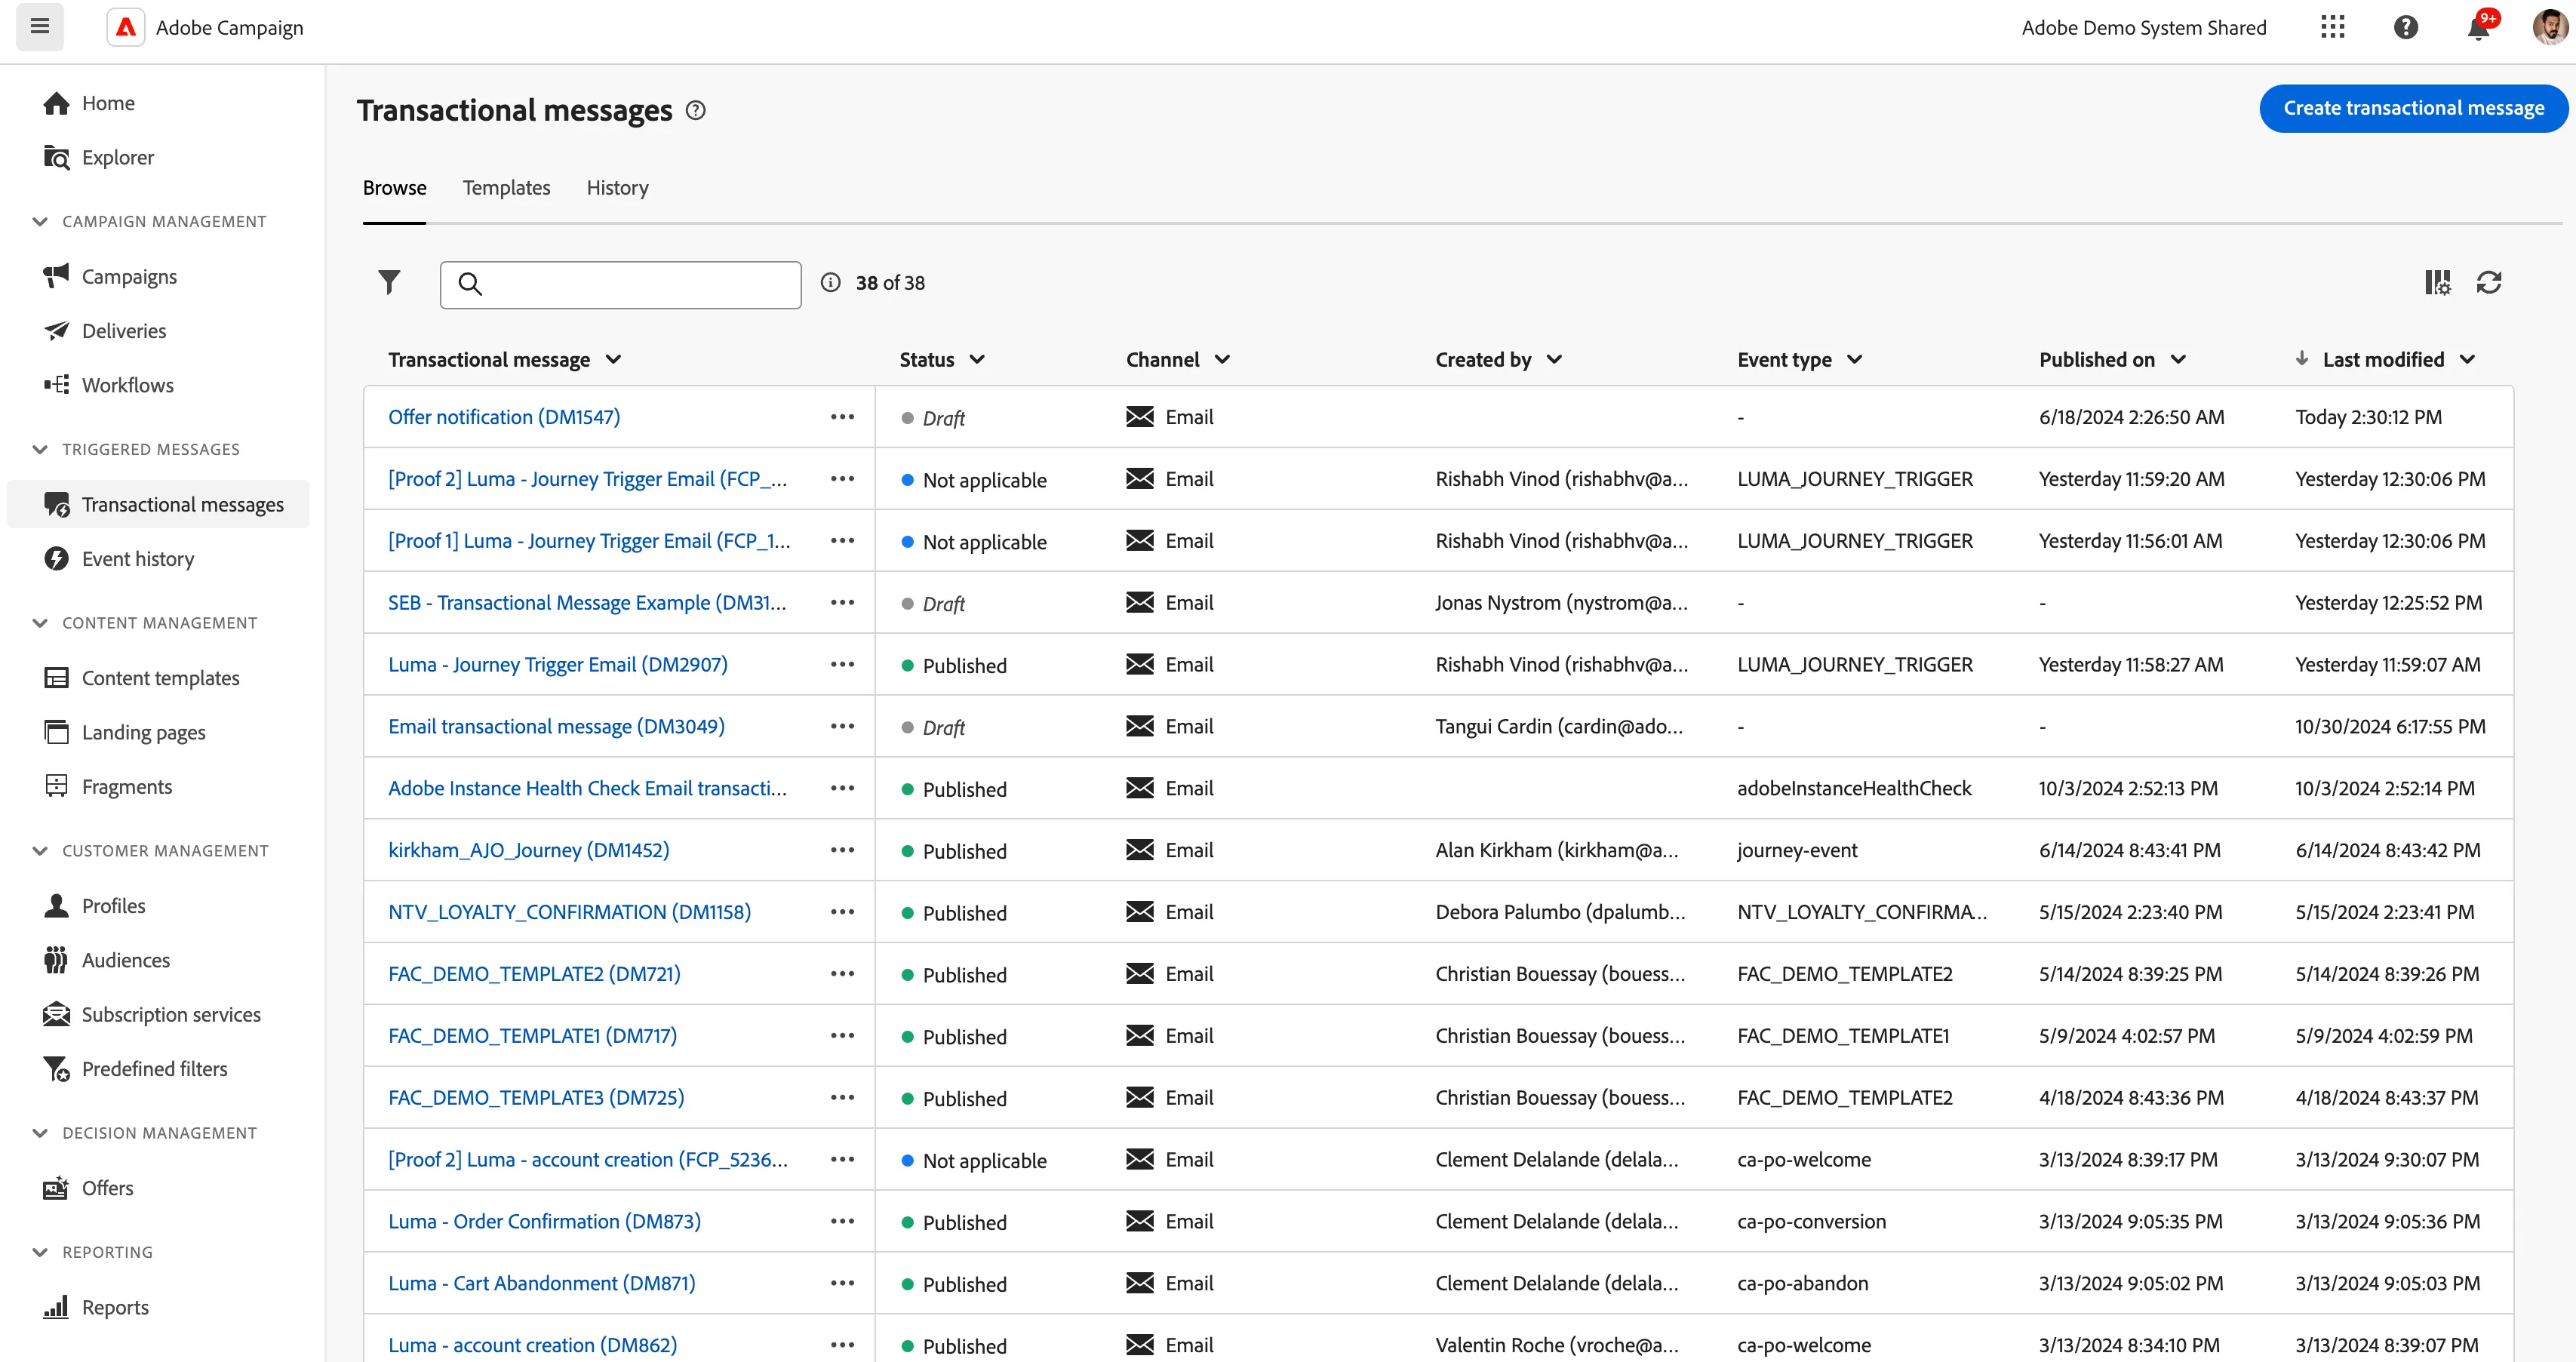
Task: Open the Status column dropdown
Action: click(977, 360)
